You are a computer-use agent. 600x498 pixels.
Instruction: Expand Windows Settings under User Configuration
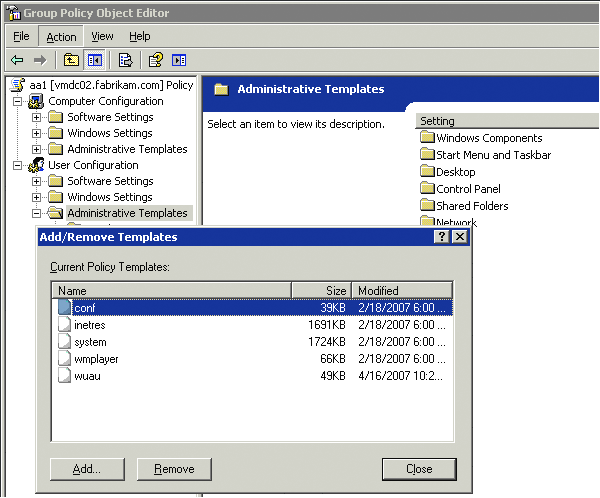tap(36, 198)
